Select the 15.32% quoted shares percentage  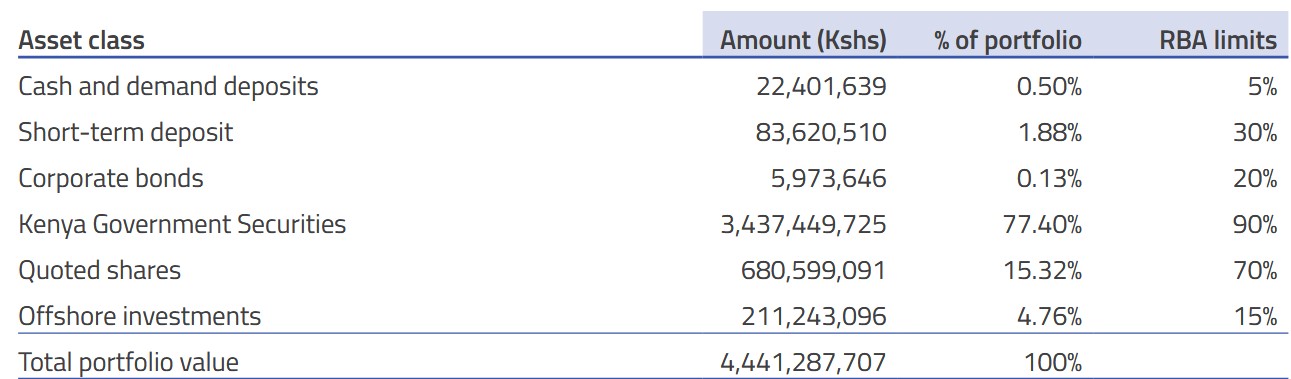click(1045, 271)
